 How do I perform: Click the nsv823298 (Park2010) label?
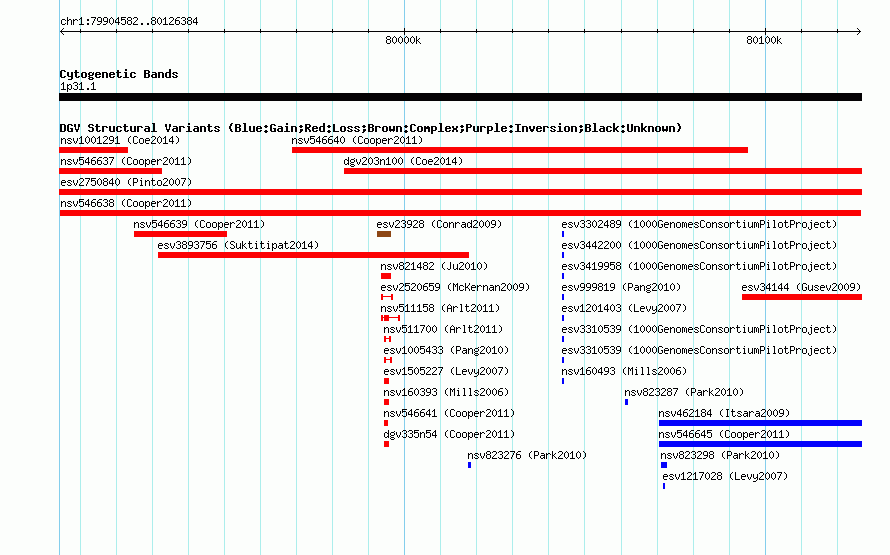point(720,455)
